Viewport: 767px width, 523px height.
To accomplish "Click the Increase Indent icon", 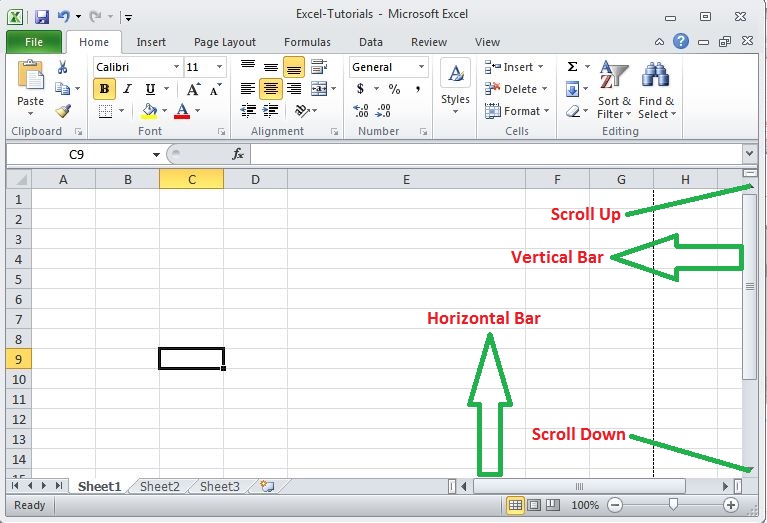I will click(x=271, y=111).
